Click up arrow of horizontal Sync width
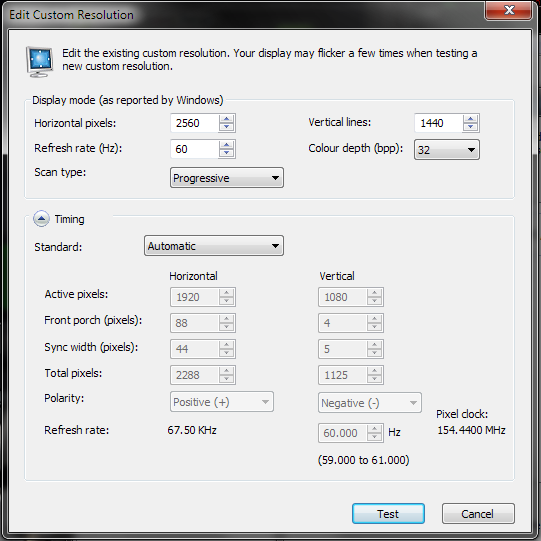Image resolution: width=541 pixels, height=541 pixels. point(227,345)
